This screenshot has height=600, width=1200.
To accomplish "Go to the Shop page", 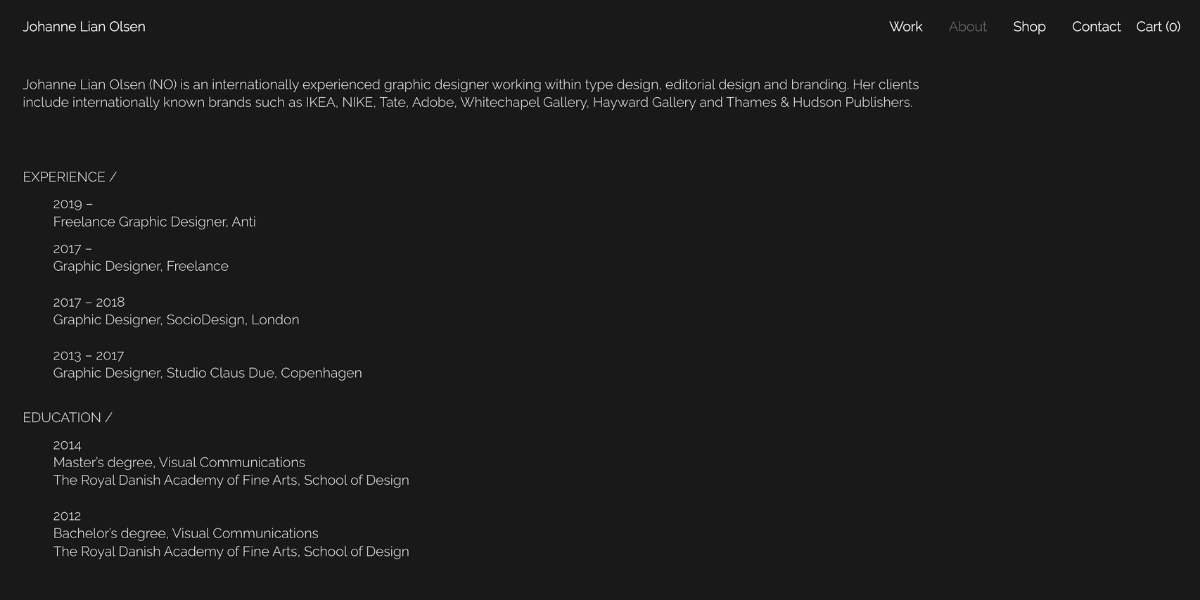I will 1029,27.
